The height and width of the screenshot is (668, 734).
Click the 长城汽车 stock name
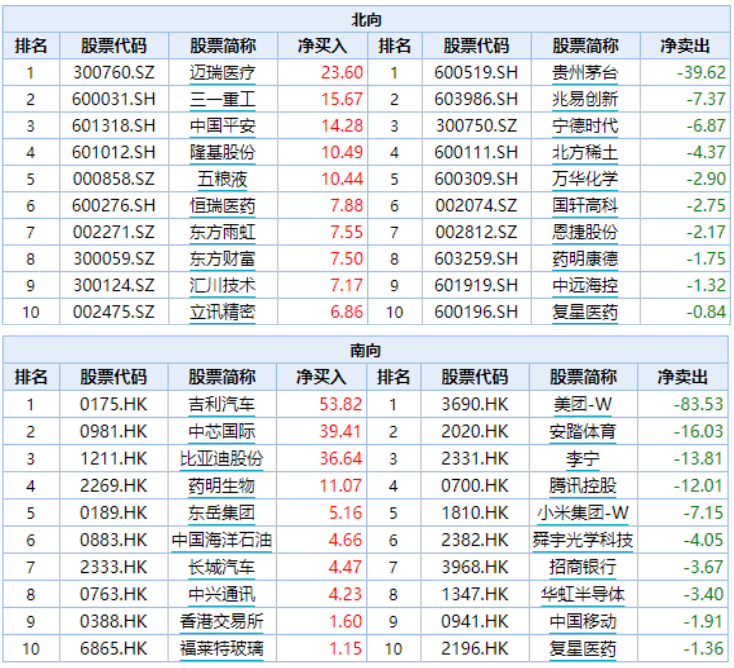(x=221, y=567)
